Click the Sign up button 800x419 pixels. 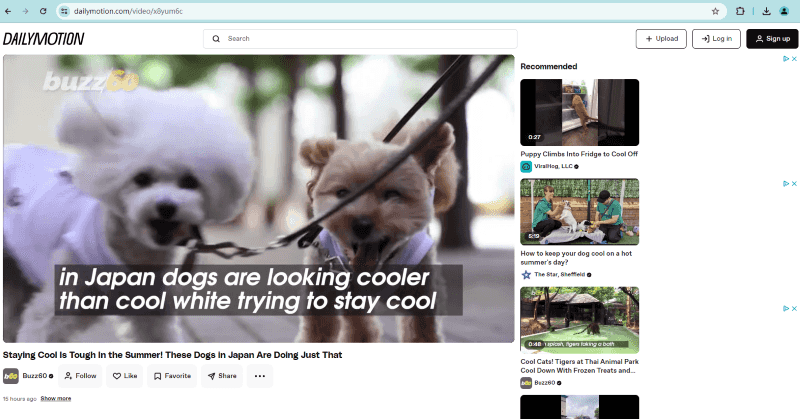coord(772,39)
